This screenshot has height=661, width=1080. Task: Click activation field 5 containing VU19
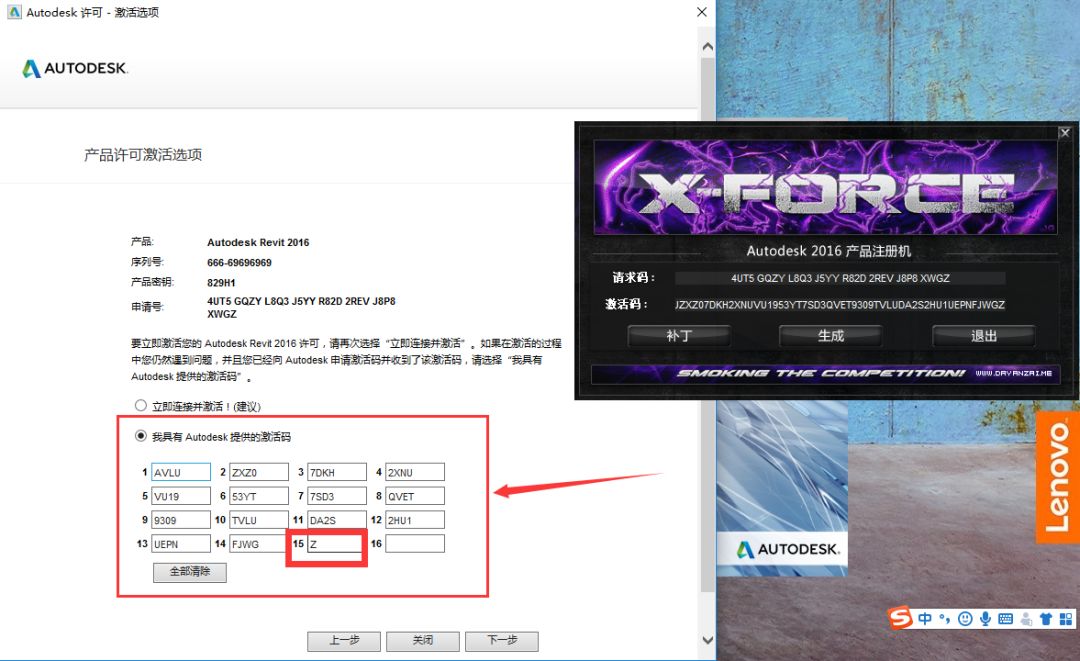pyautogui.click(x=181, y=496)
